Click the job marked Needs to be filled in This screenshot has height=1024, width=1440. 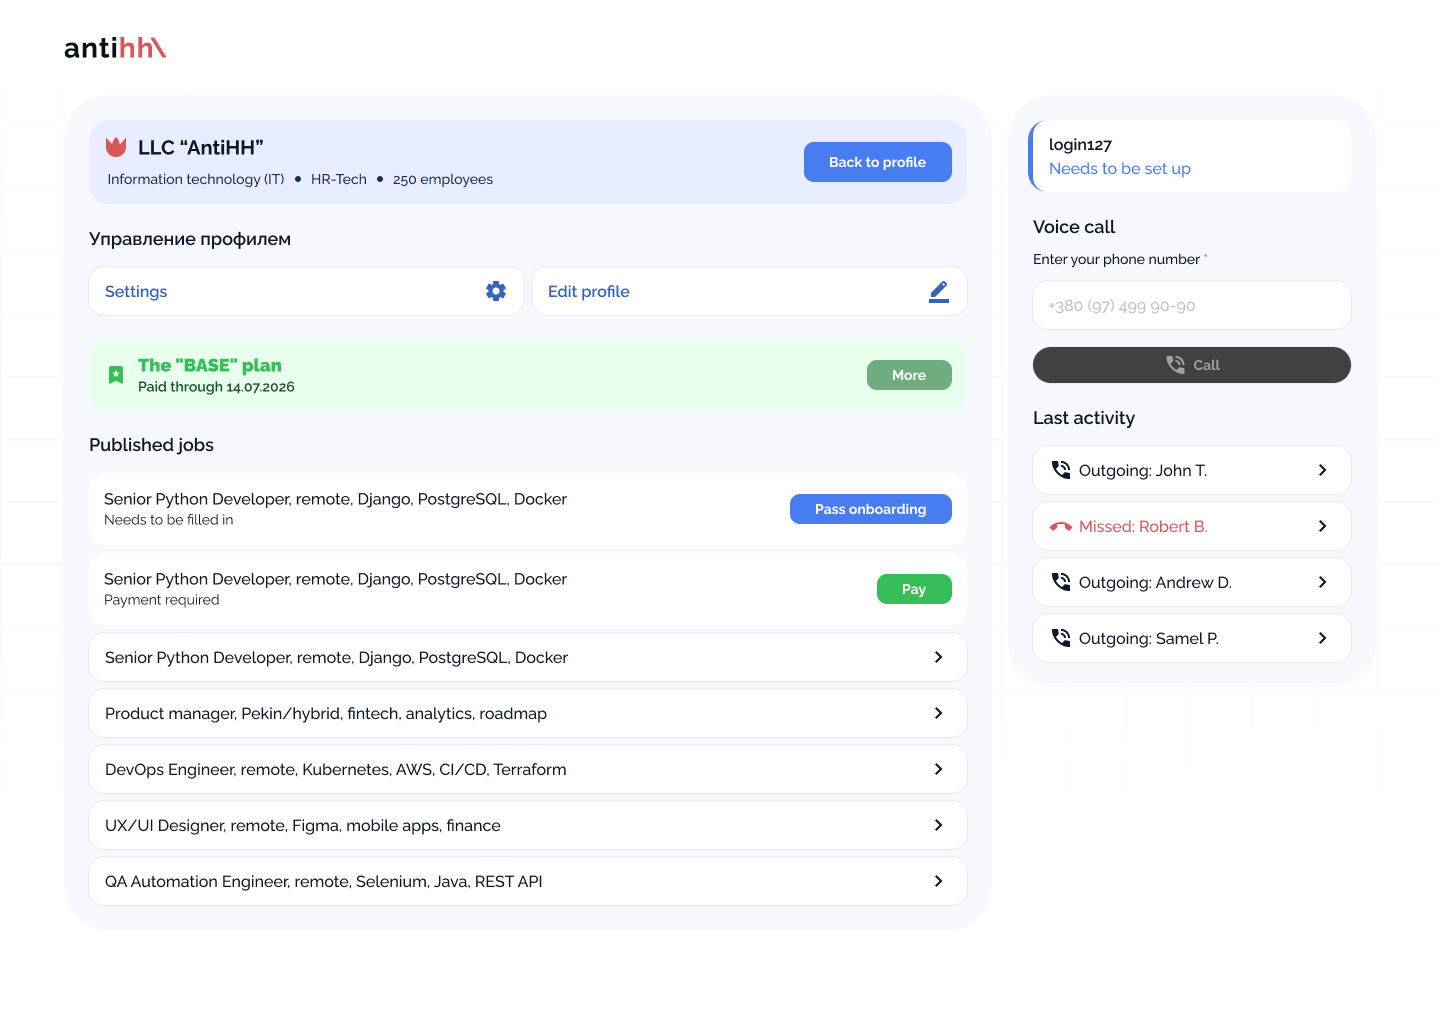[528, 509]
